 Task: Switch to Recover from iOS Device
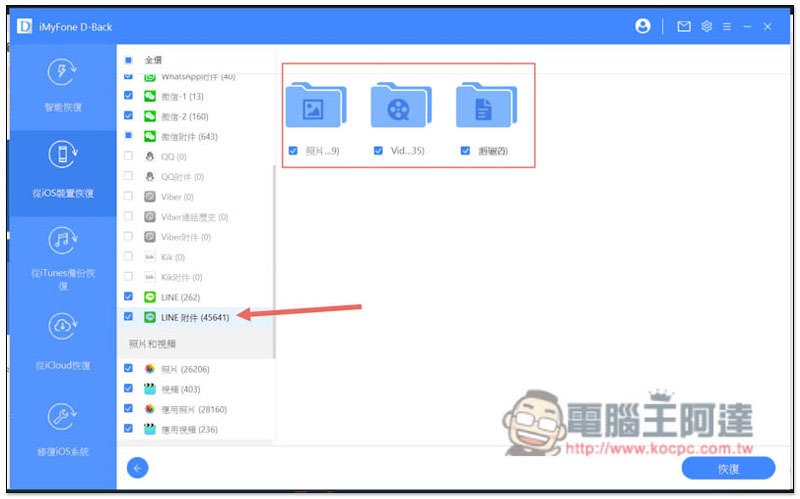pyautogui.click(x=63, y=173)
